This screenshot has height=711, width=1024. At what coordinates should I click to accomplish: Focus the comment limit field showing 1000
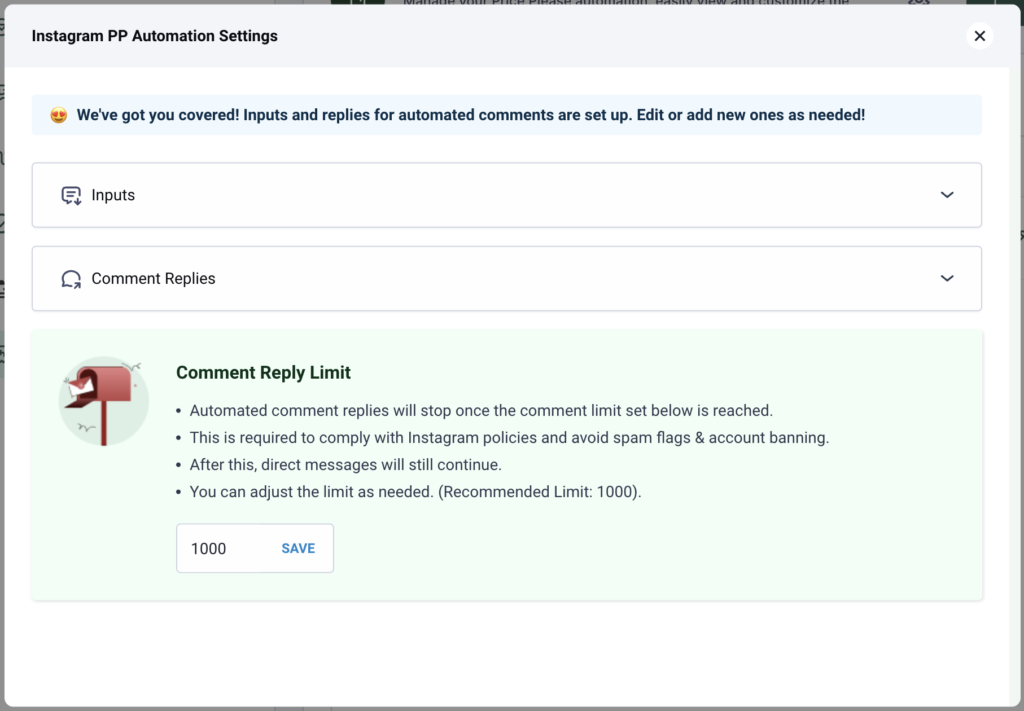coord(224,548)
